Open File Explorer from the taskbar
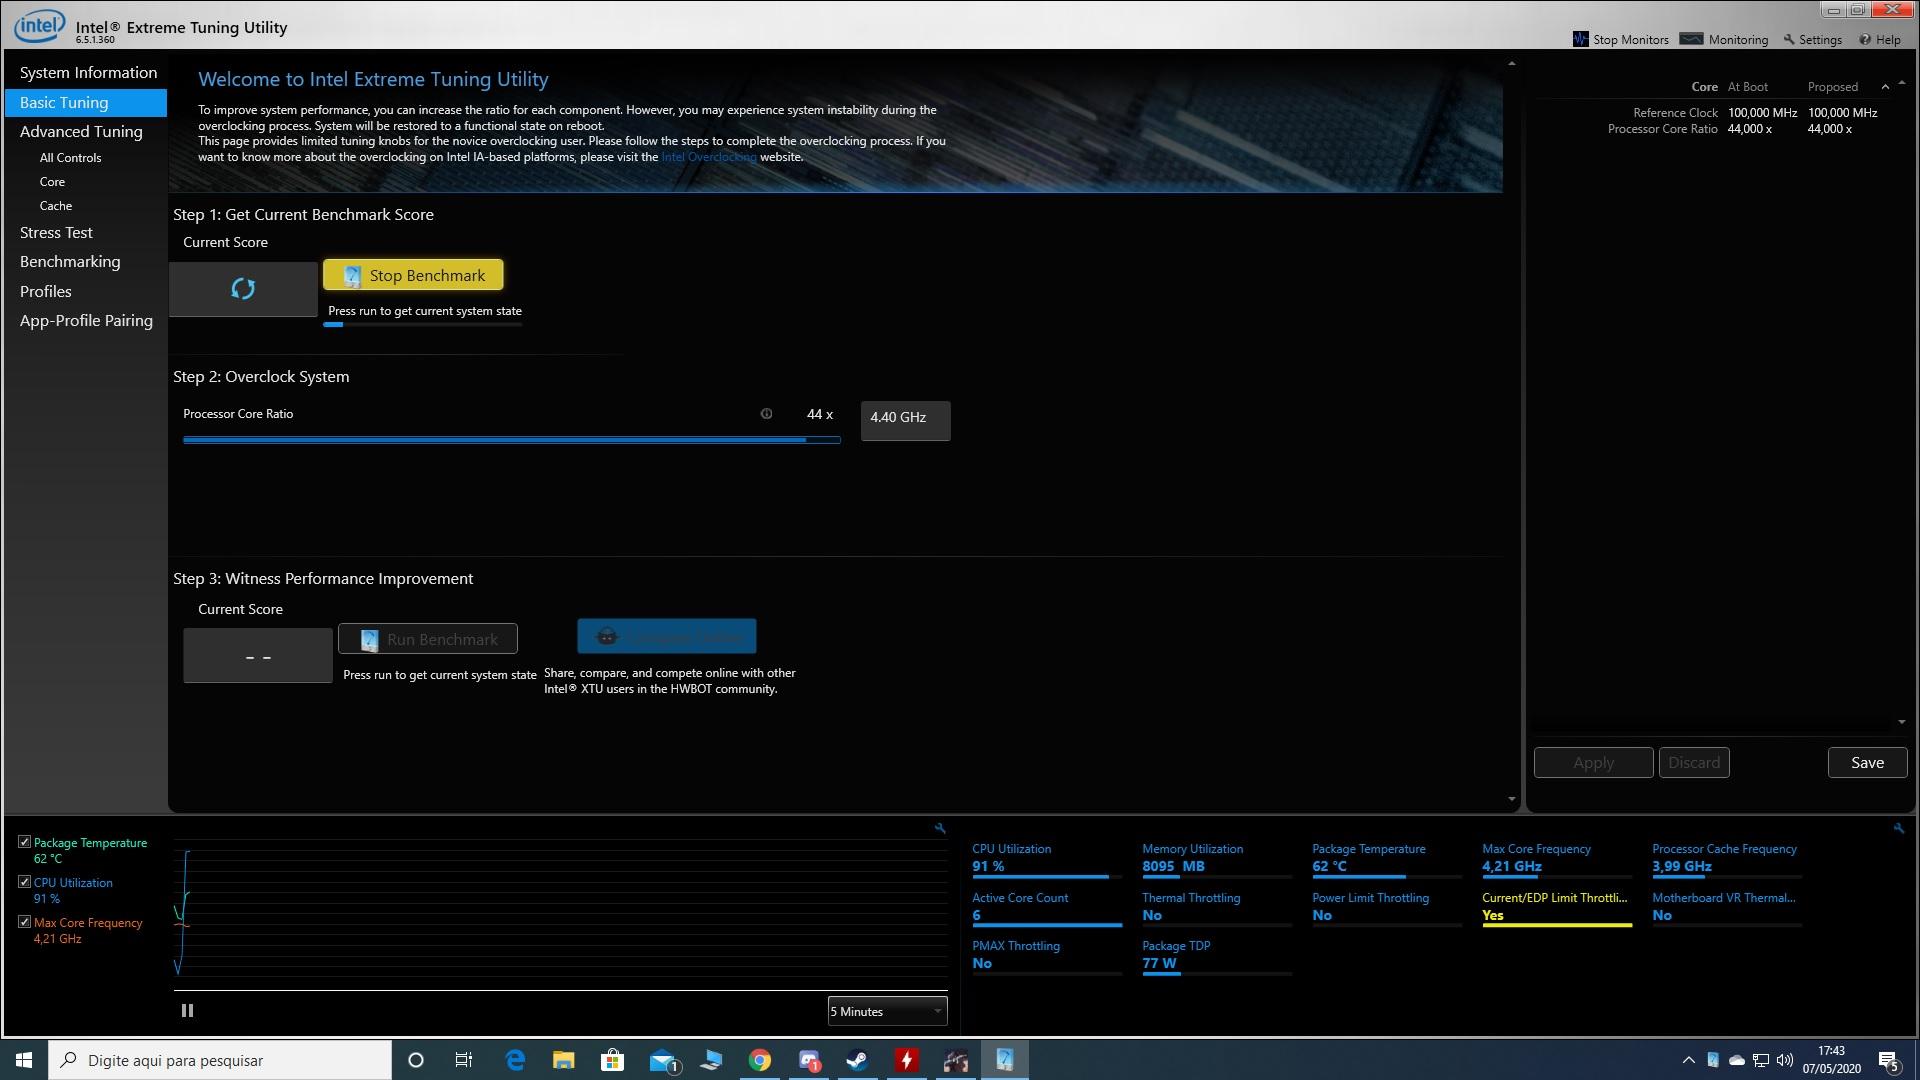 click(x=564, y=1060)
